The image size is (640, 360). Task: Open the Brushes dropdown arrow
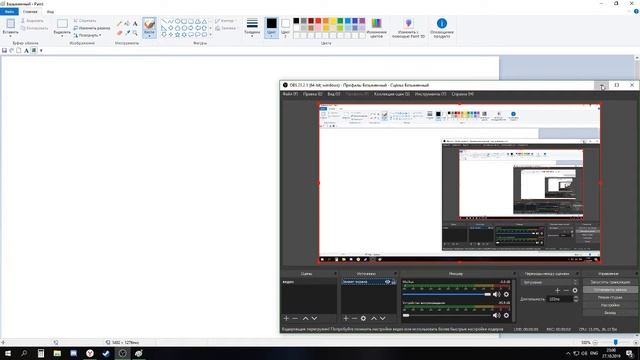pyautogui.click(x=149, y=36)
